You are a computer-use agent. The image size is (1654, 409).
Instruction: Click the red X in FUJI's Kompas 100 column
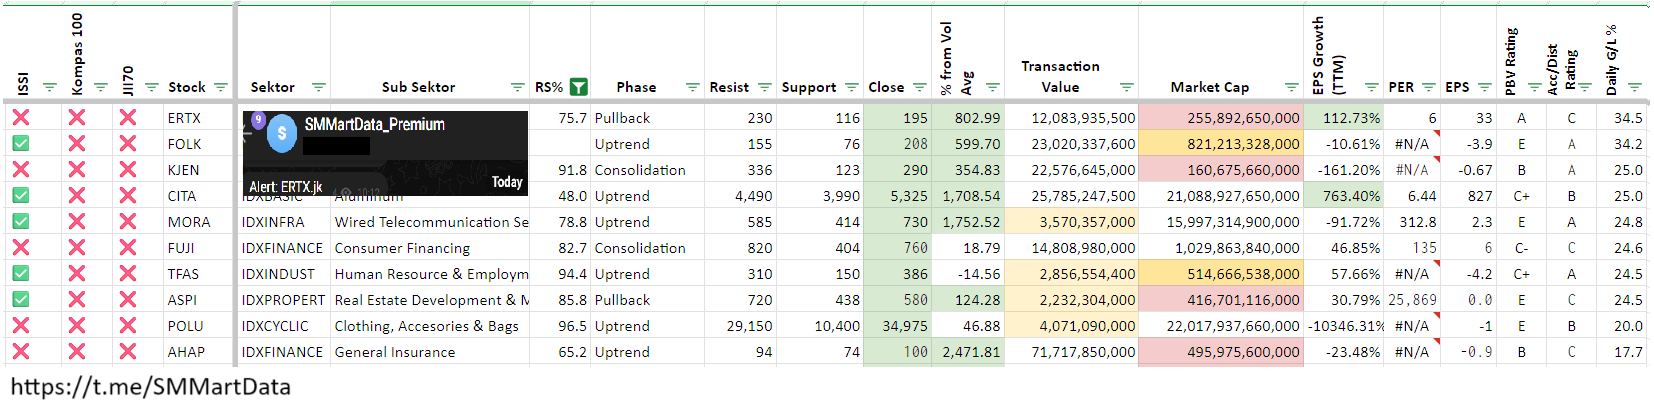point(77,248)
